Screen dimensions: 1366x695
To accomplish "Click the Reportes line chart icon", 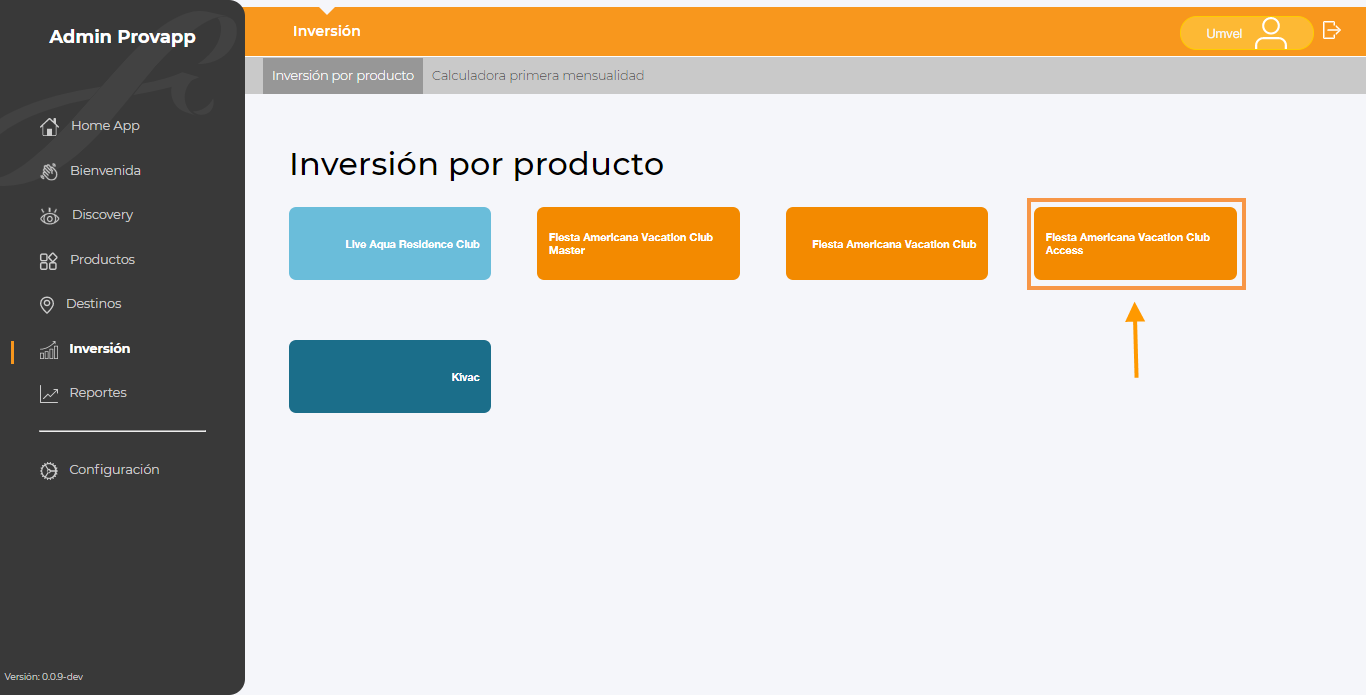I will 48,394.
